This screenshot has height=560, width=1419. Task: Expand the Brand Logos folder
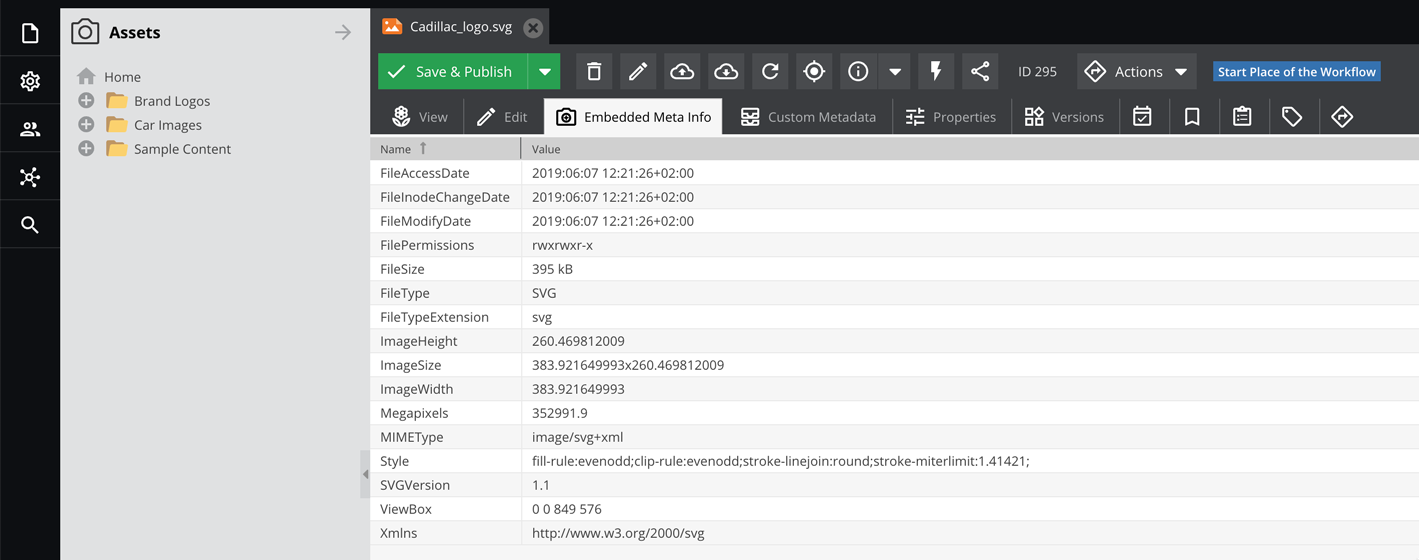(x=86, y=101)
